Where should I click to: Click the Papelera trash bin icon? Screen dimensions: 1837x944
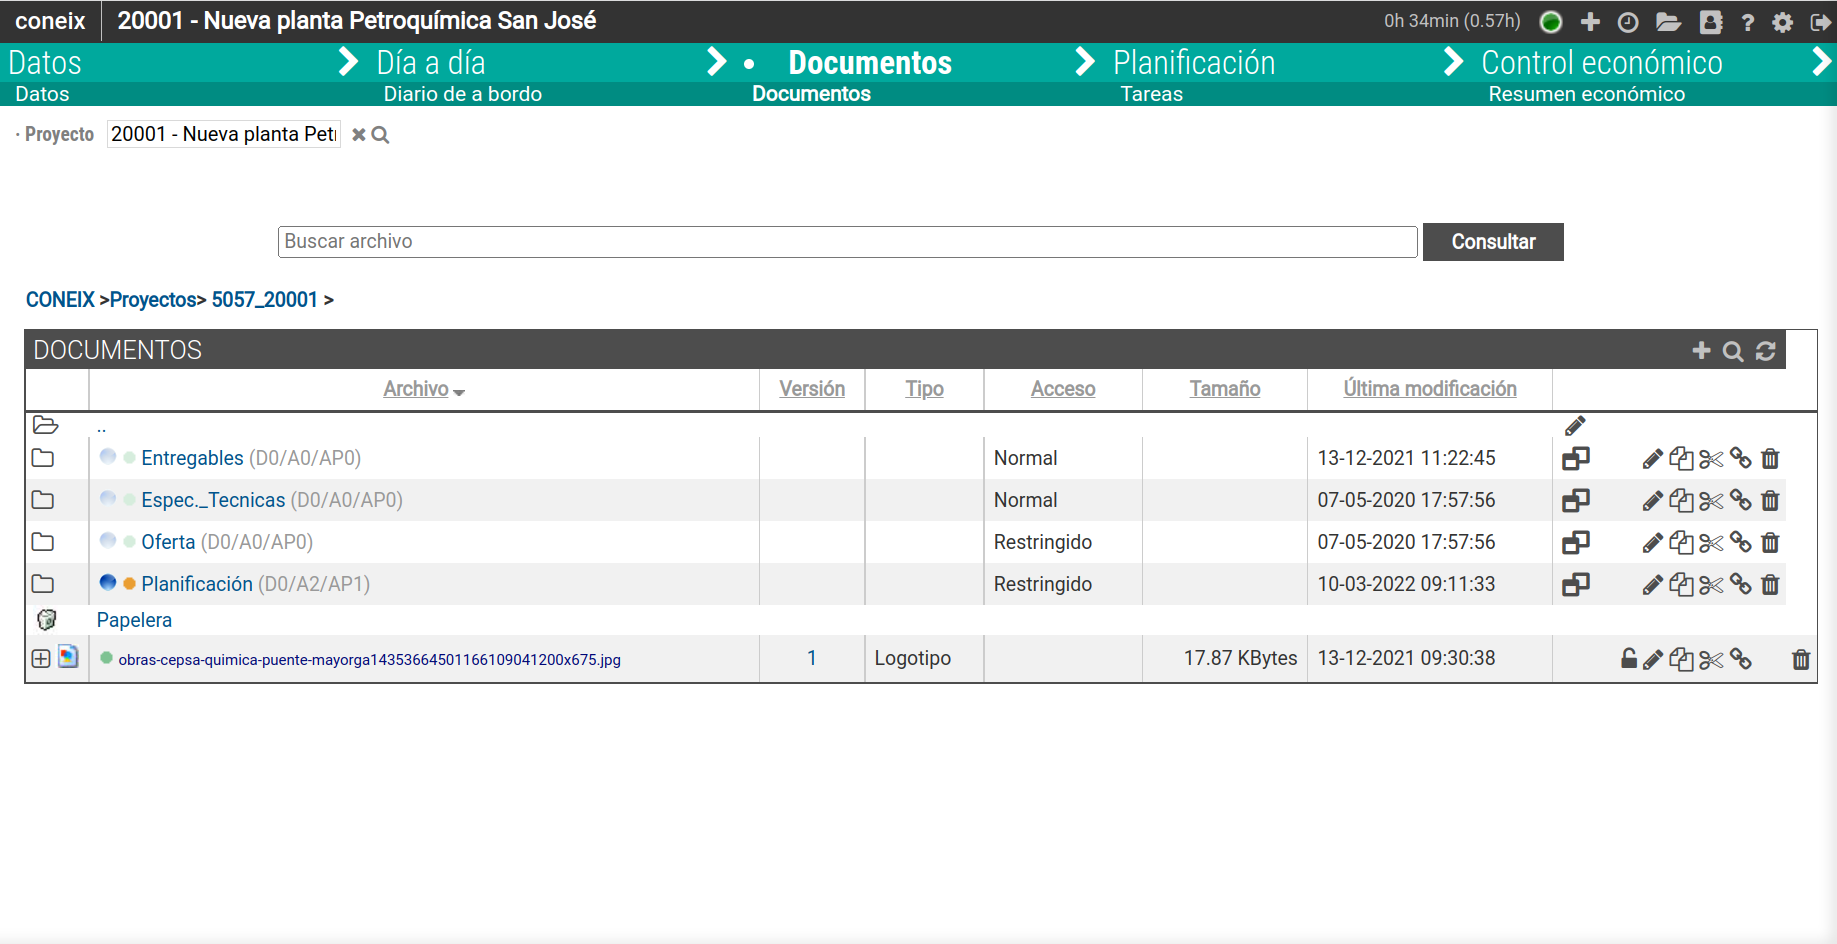click(46, 620)
